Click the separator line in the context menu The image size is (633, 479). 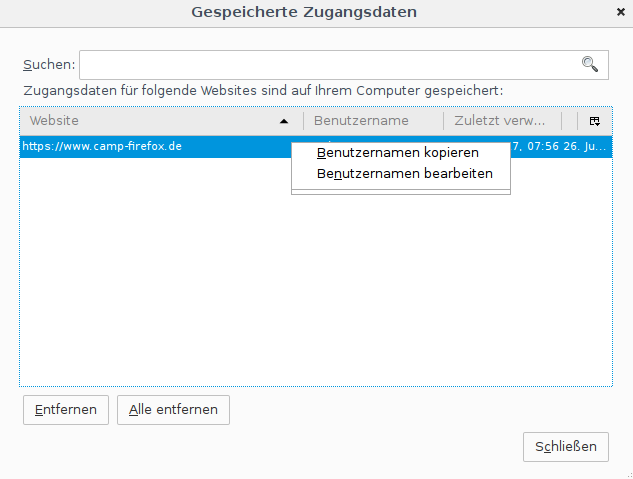coord(401,187)
